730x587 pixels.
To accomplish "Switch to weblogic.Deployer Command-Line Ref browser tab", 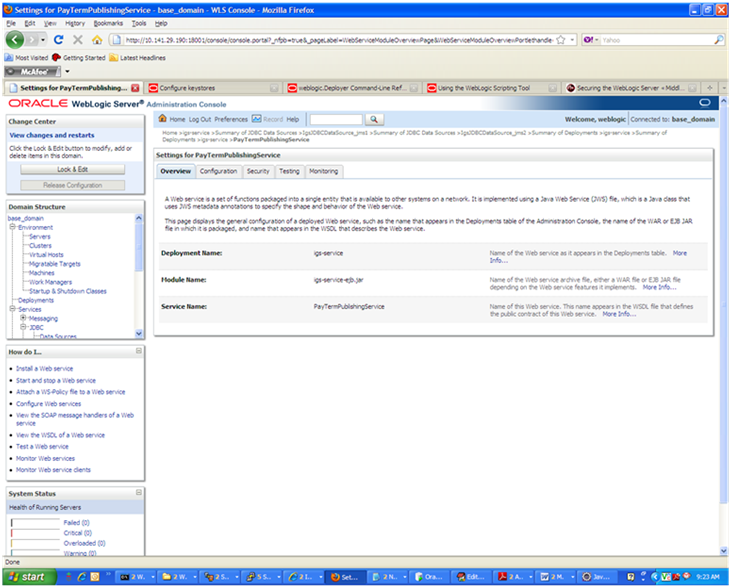I will (x=352, y=88).
